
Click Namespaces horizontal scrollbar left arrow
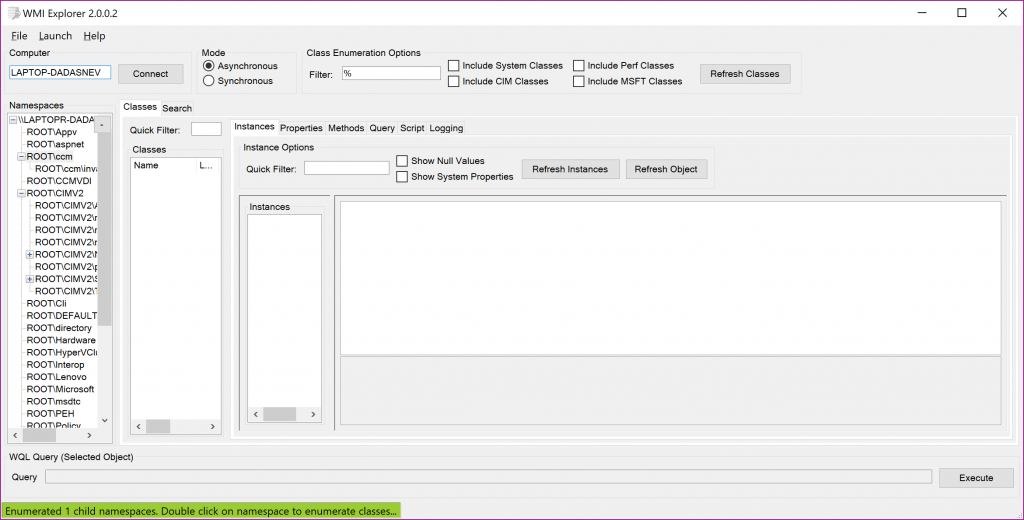coord(16,435)
